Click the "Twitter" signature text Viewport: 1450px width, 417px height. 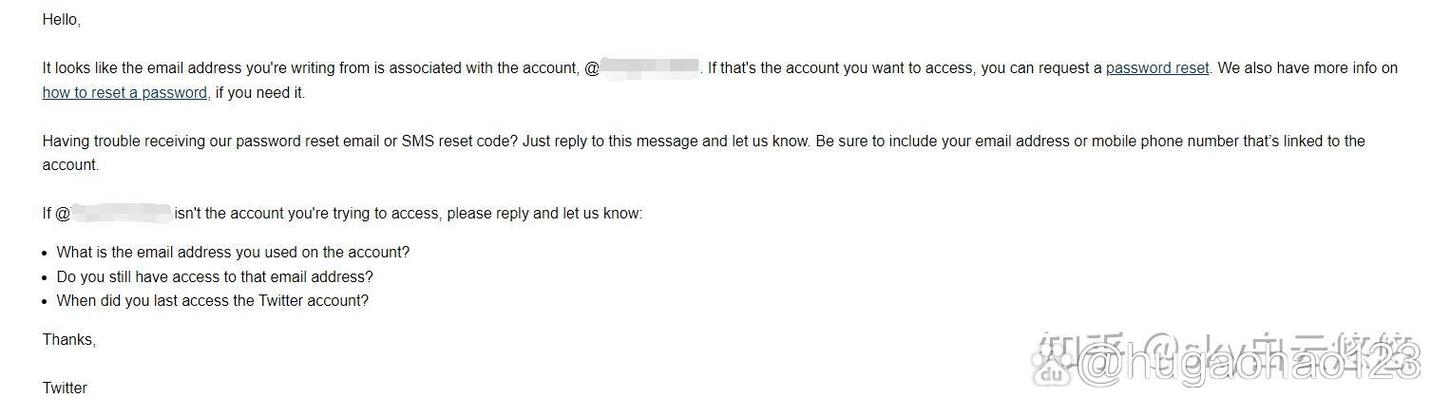click(65, 388)
